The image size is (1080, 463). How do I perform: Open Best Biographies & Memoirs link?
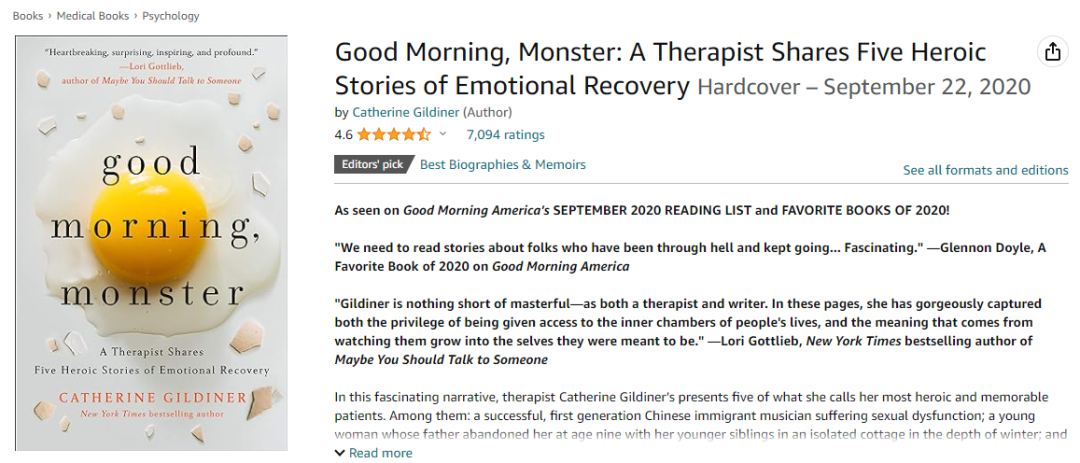point(503,165)
